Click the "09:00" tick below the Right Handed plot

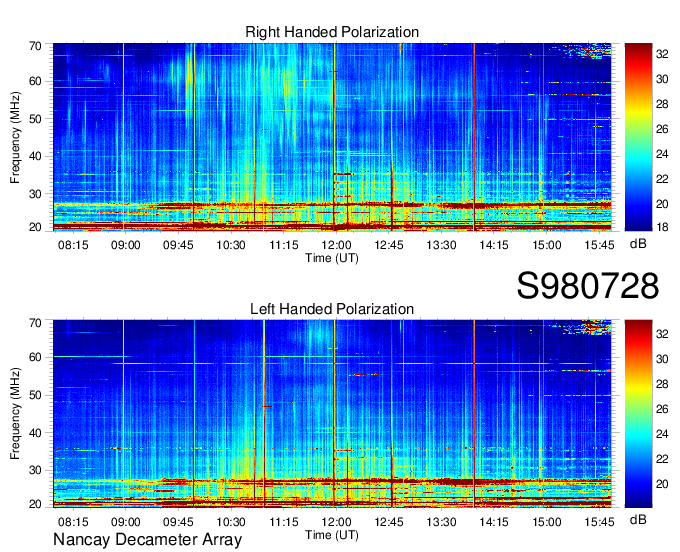point(125,245)
